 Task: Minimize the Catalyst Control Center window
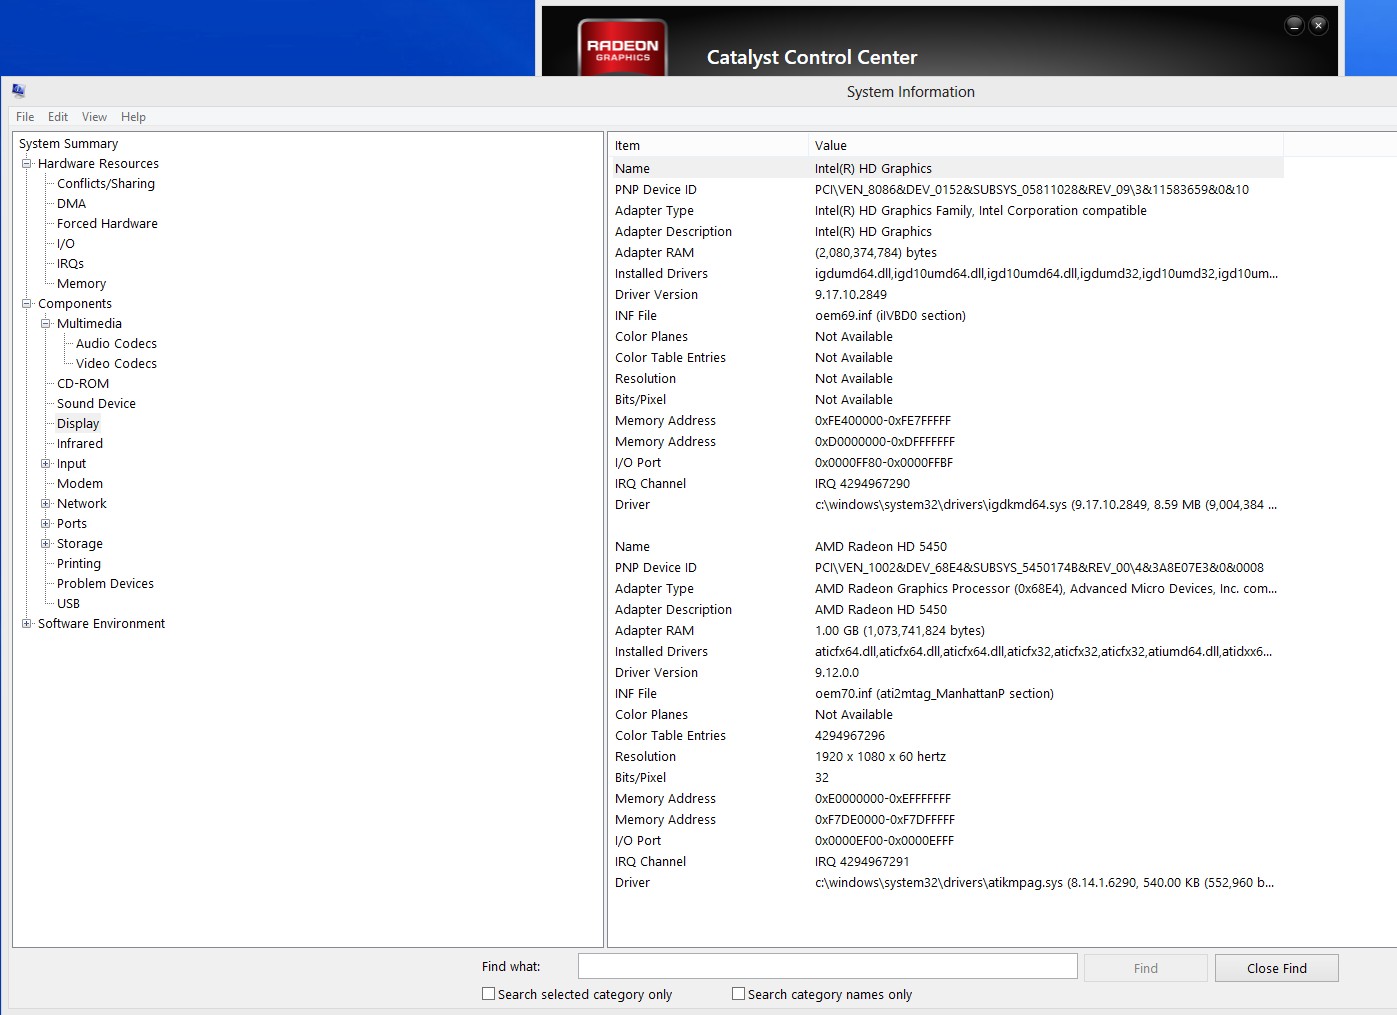[1295, 25]
